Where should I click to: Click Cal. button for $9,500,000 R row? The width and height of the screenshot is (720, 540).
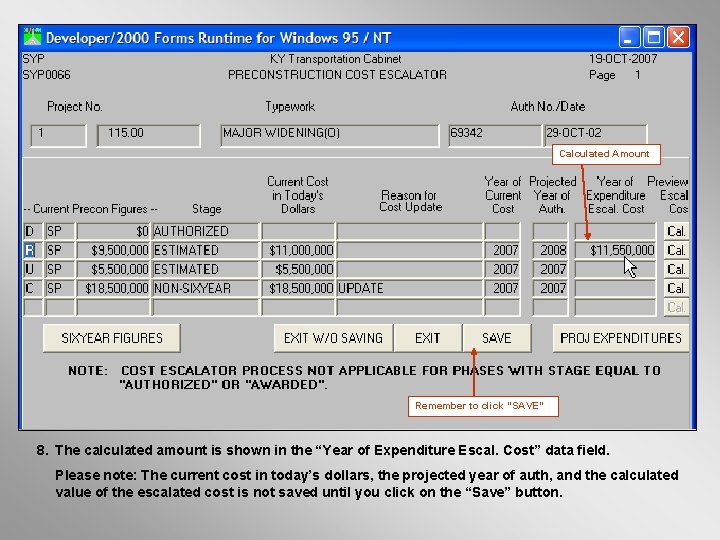pyautogui.click(x=676, y=251)
